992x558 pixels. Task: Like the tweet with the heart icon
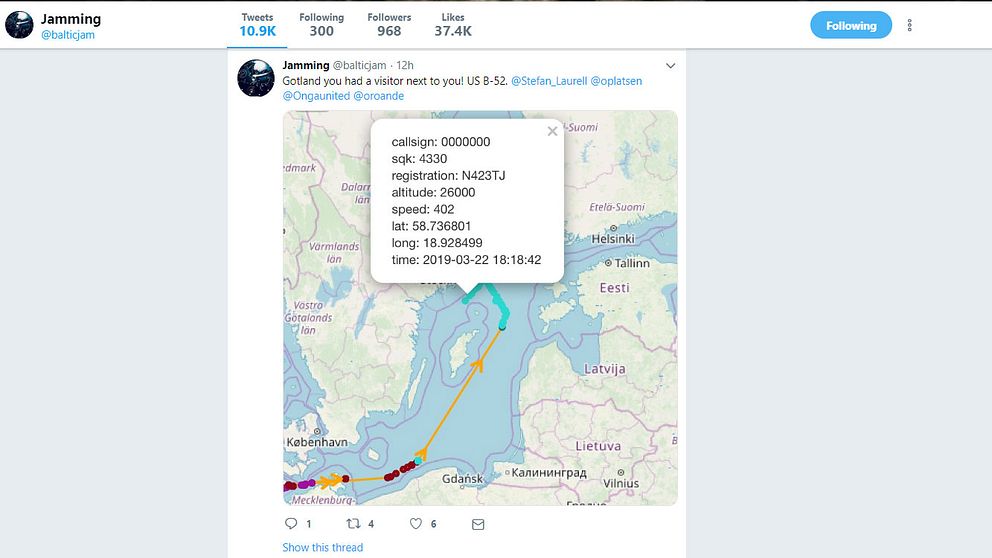pyautogui.click(x=416, y=523)
